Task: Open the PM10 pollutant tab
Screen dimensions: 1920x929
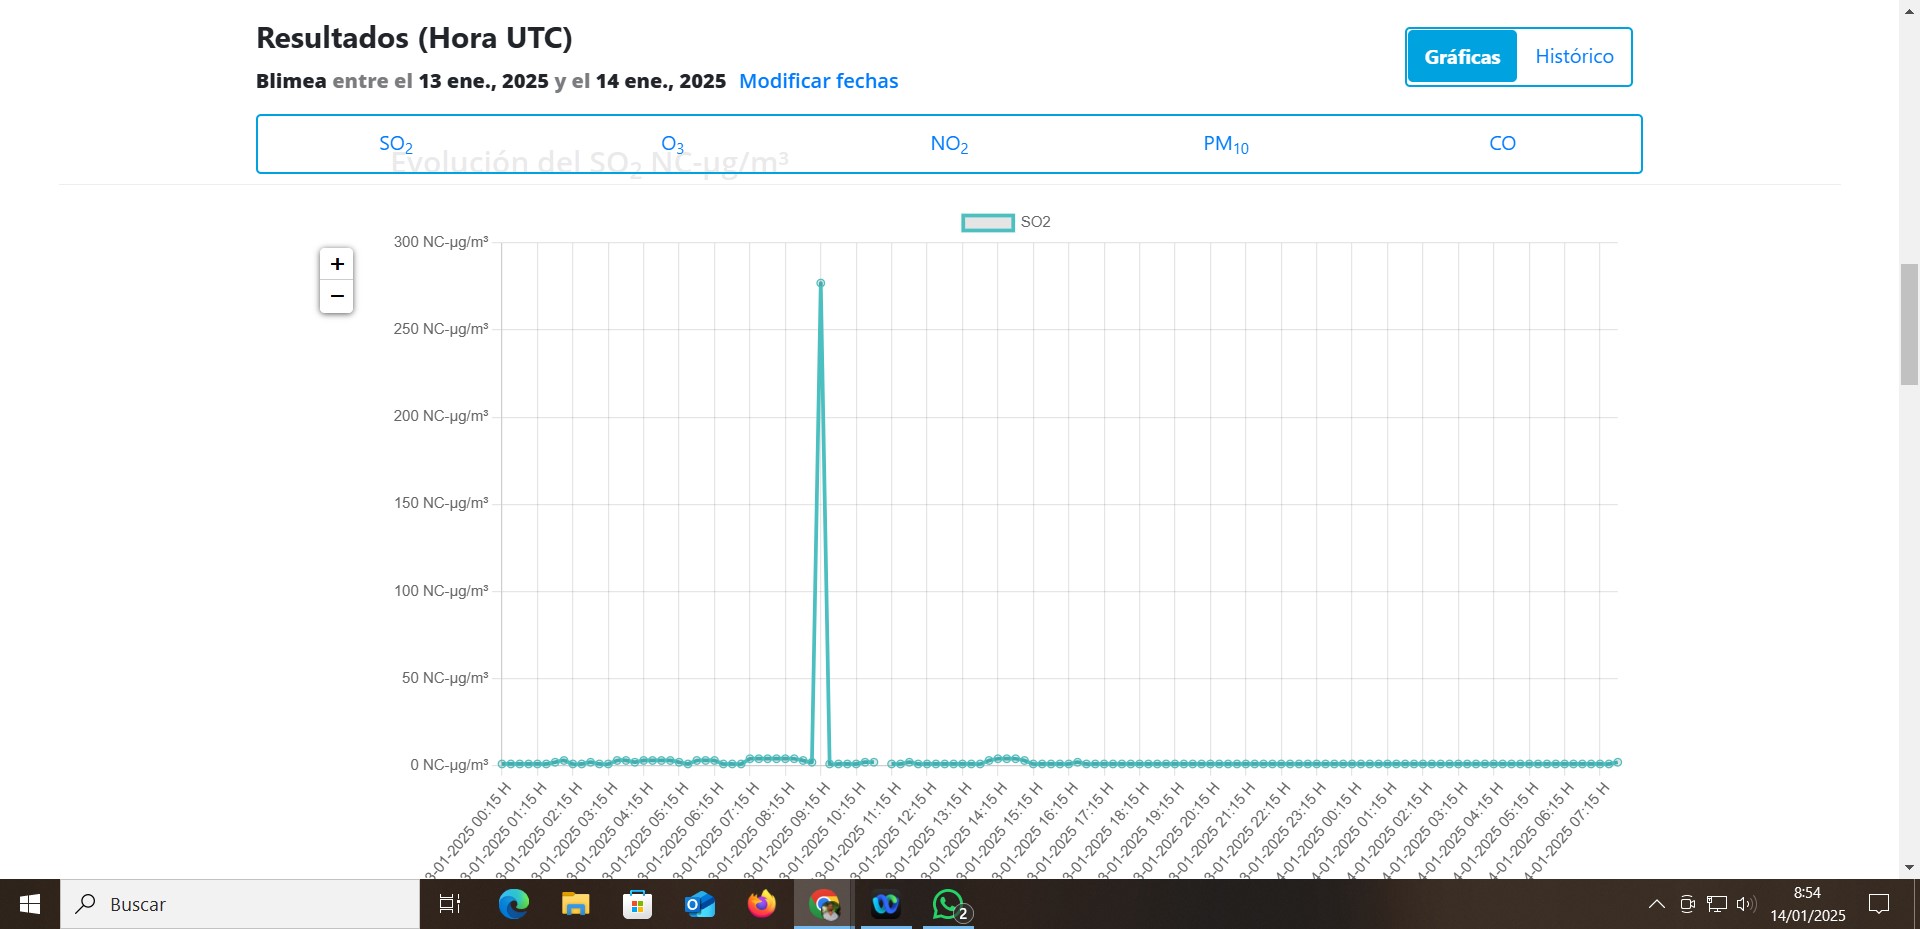Action: (1225, 144)
